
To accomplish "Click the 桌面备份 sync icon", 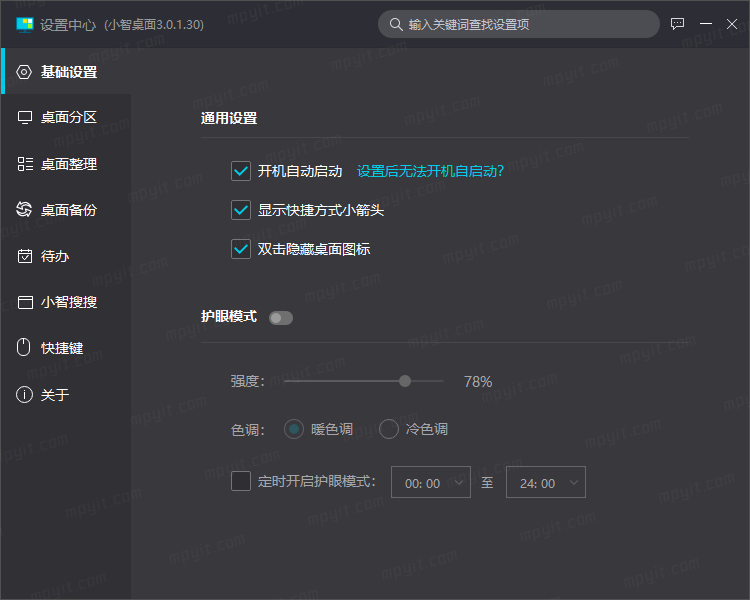I will [24, 209].
